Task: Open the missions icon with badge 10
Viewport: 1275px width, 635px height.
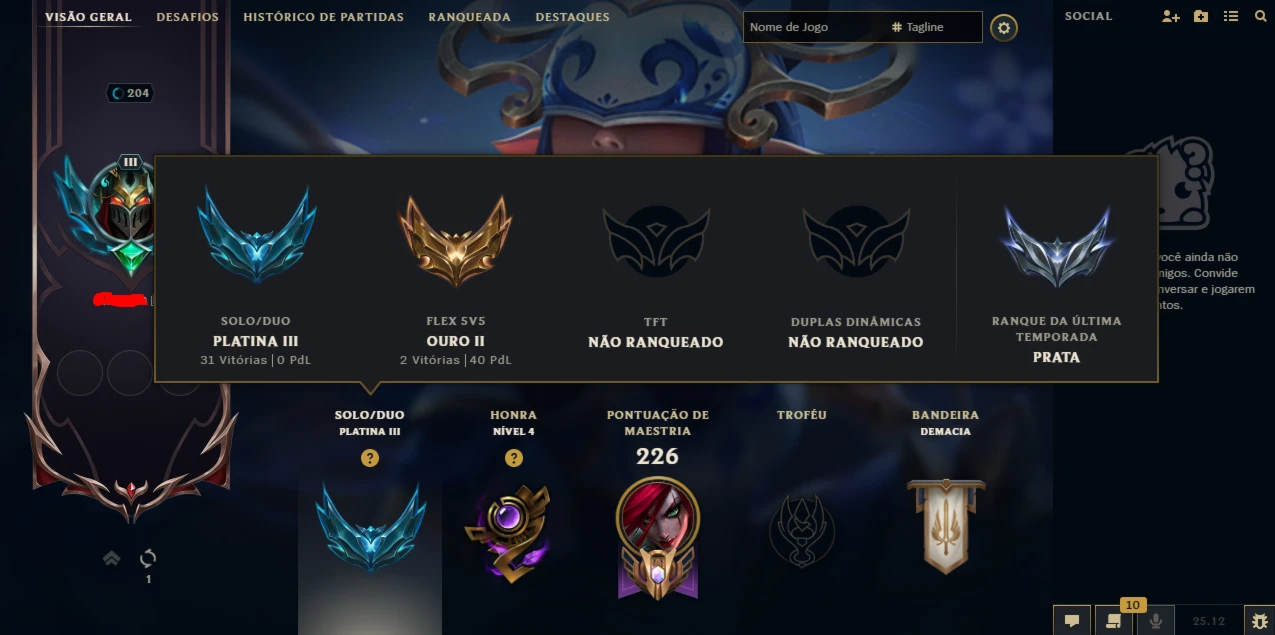Action: pos(1113,620)
